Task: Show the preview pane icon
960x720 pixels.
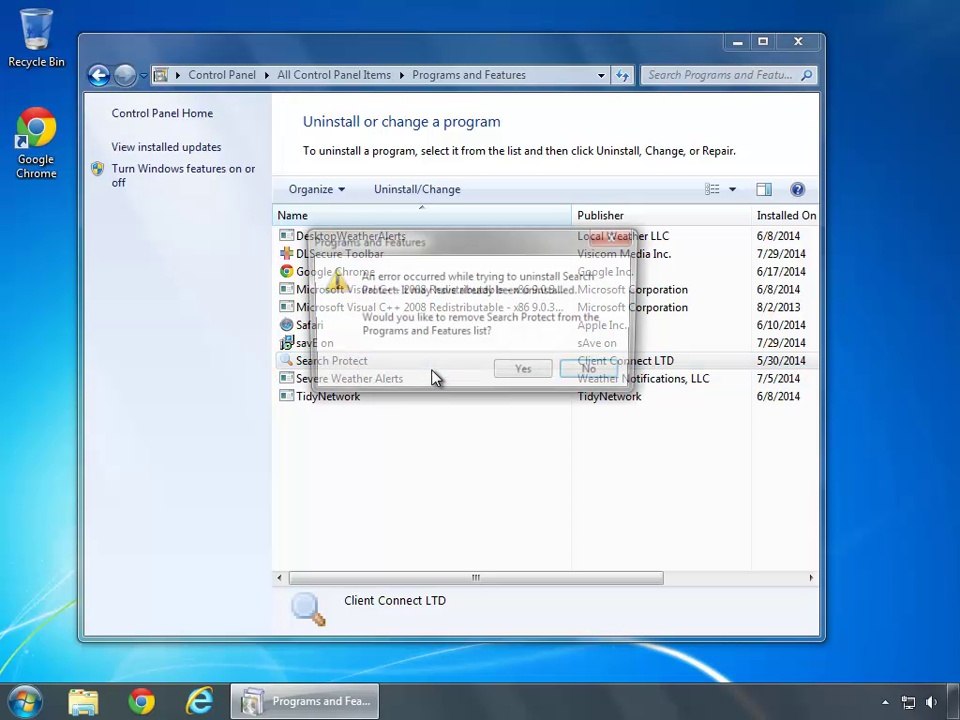Action: tap(763, 189)
